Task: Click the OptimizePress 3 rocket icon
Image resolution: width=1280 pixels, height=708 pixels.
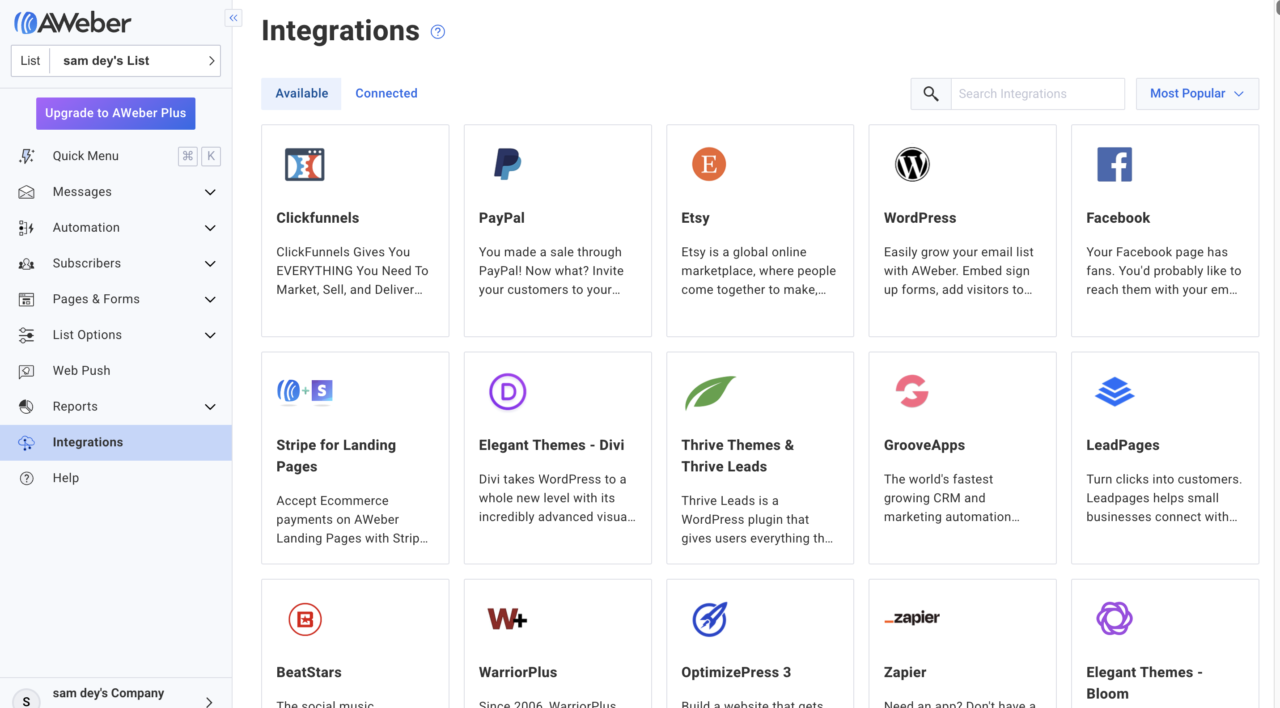Action: tap(709, 619)
